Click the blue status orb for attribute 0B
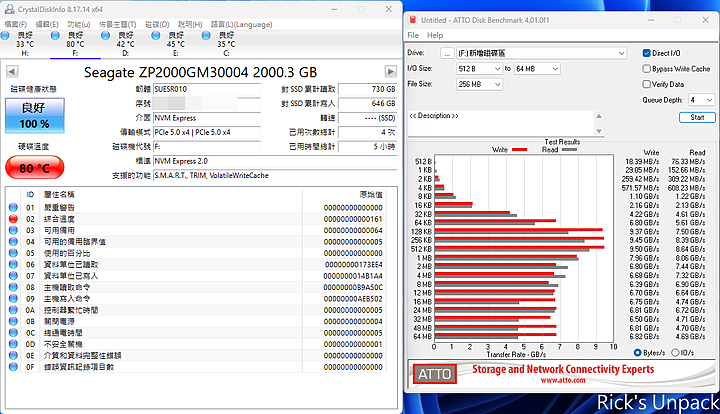The width and height of the screenshot is (720, 414). point(13,321)
